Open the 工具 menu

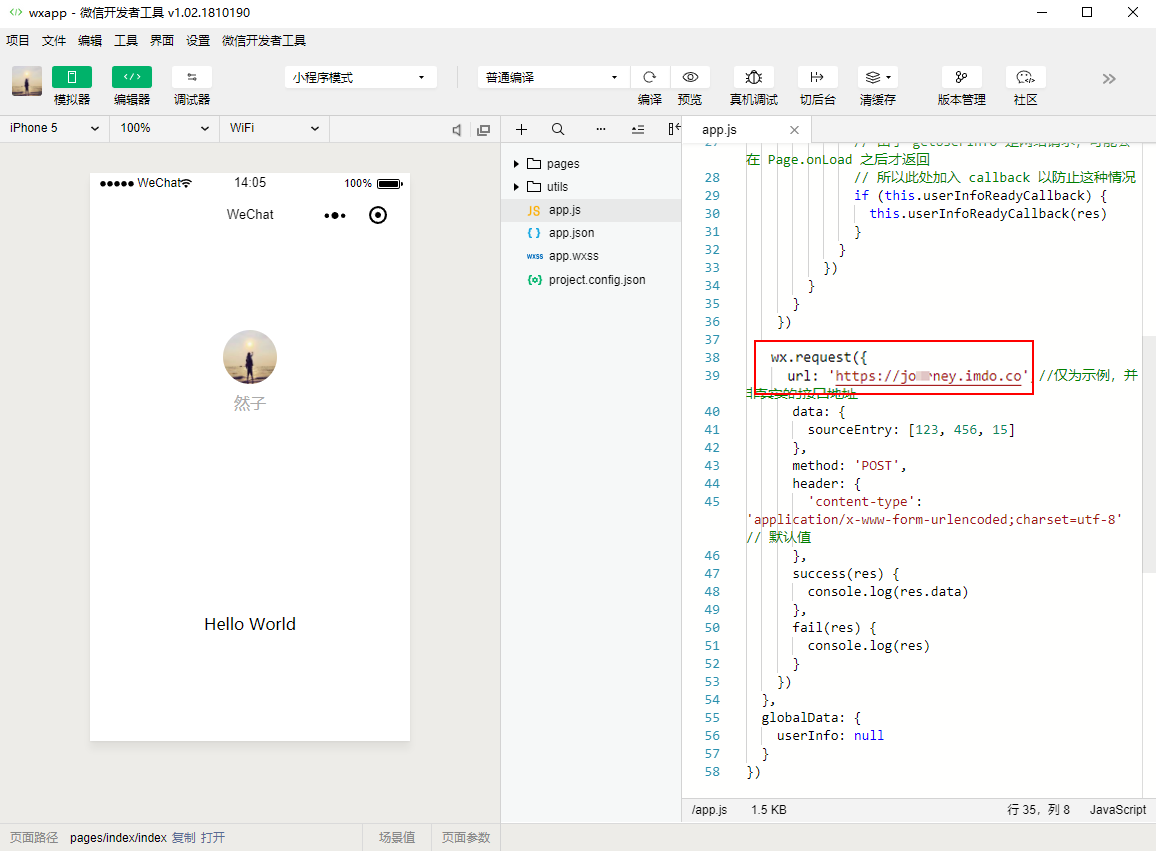pos(126,41)
